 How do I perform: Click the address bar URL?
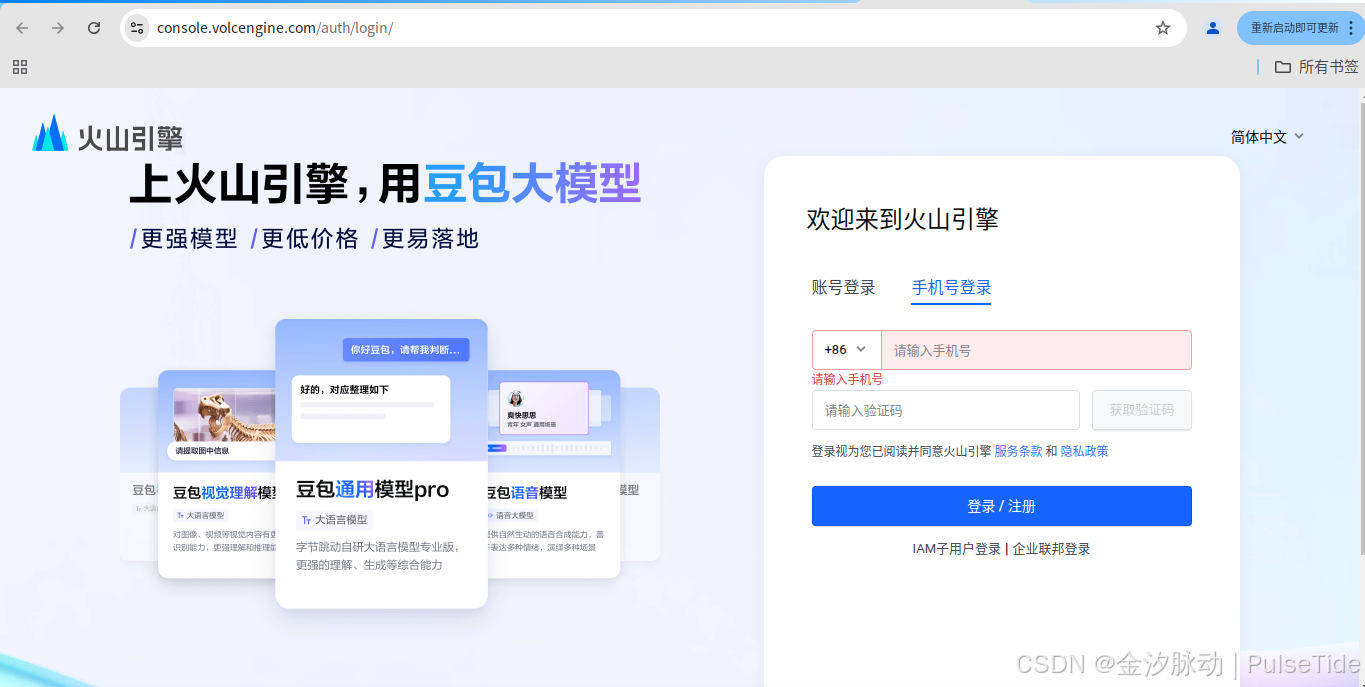pyautogui.click(x=275, y=28)
